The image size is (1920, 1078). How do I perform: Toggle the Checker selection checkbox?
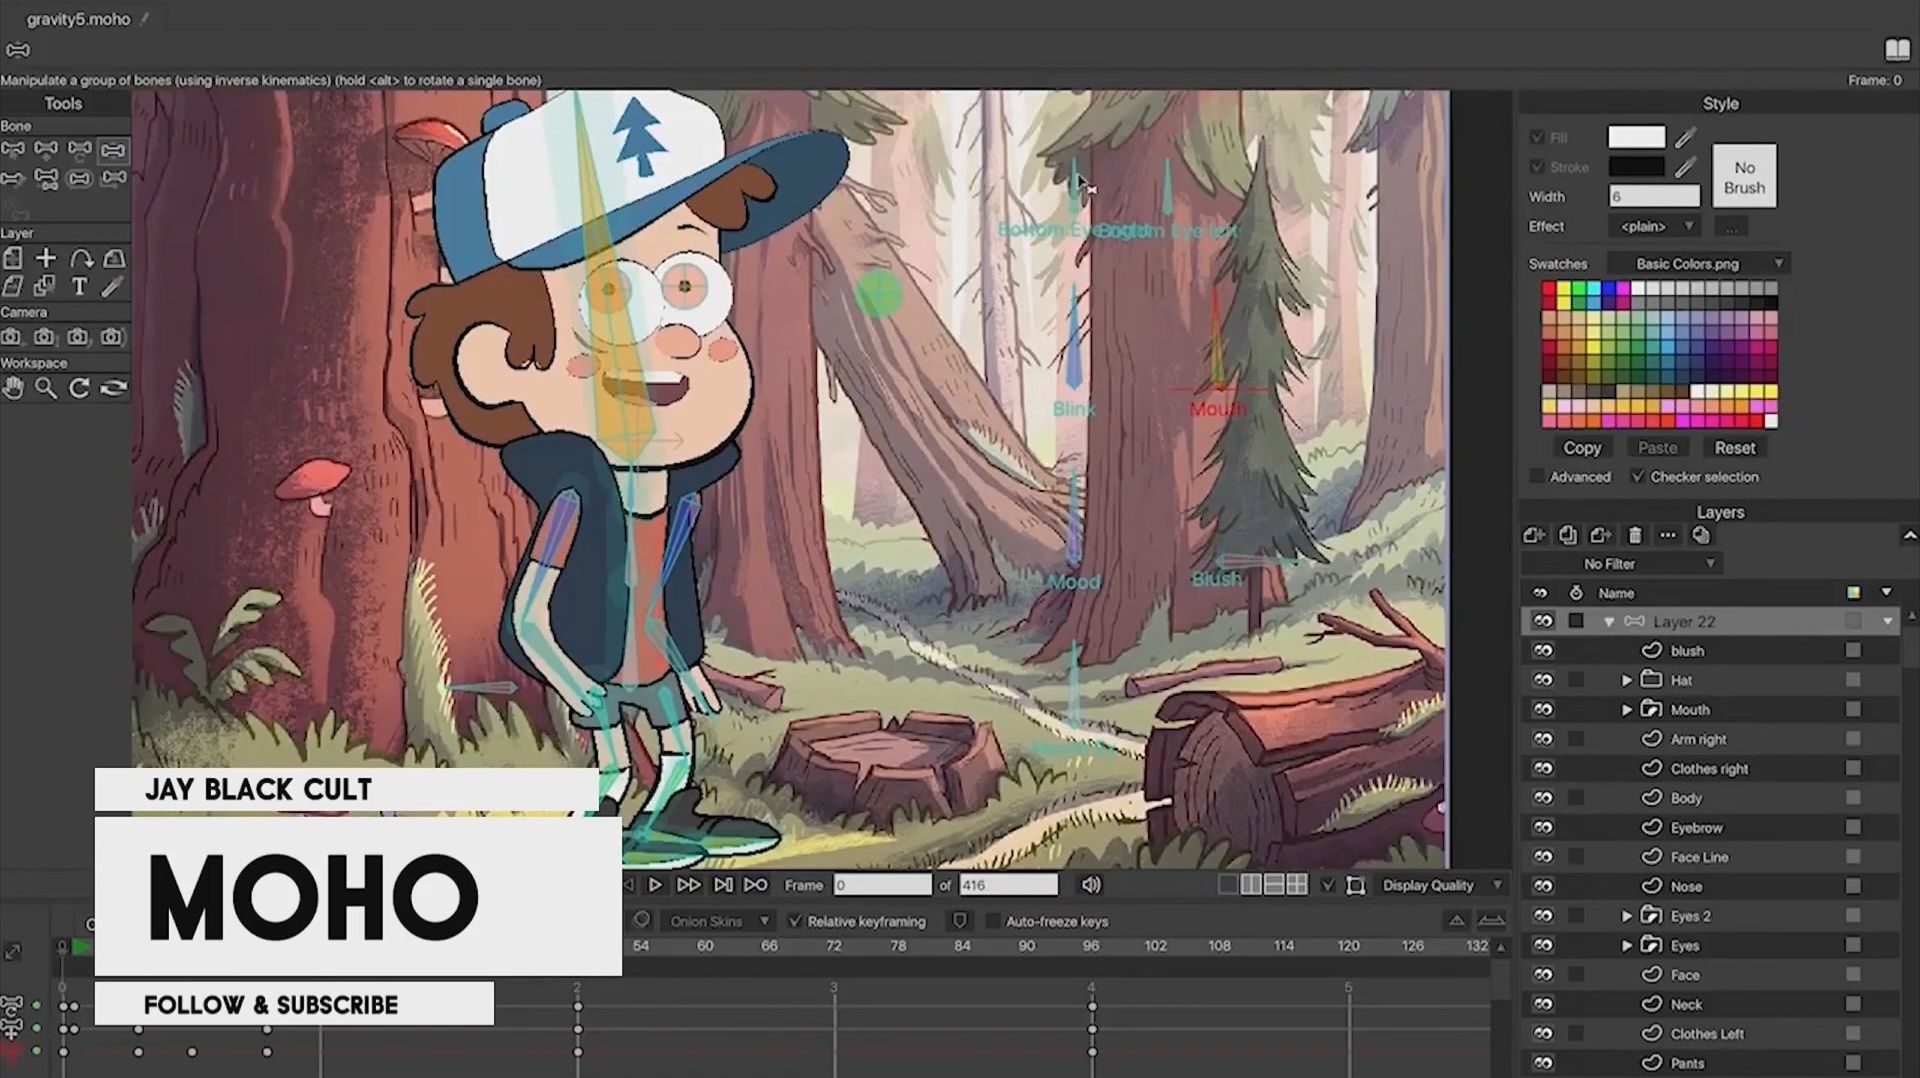pyautogui.click(x=1637, y=477)
